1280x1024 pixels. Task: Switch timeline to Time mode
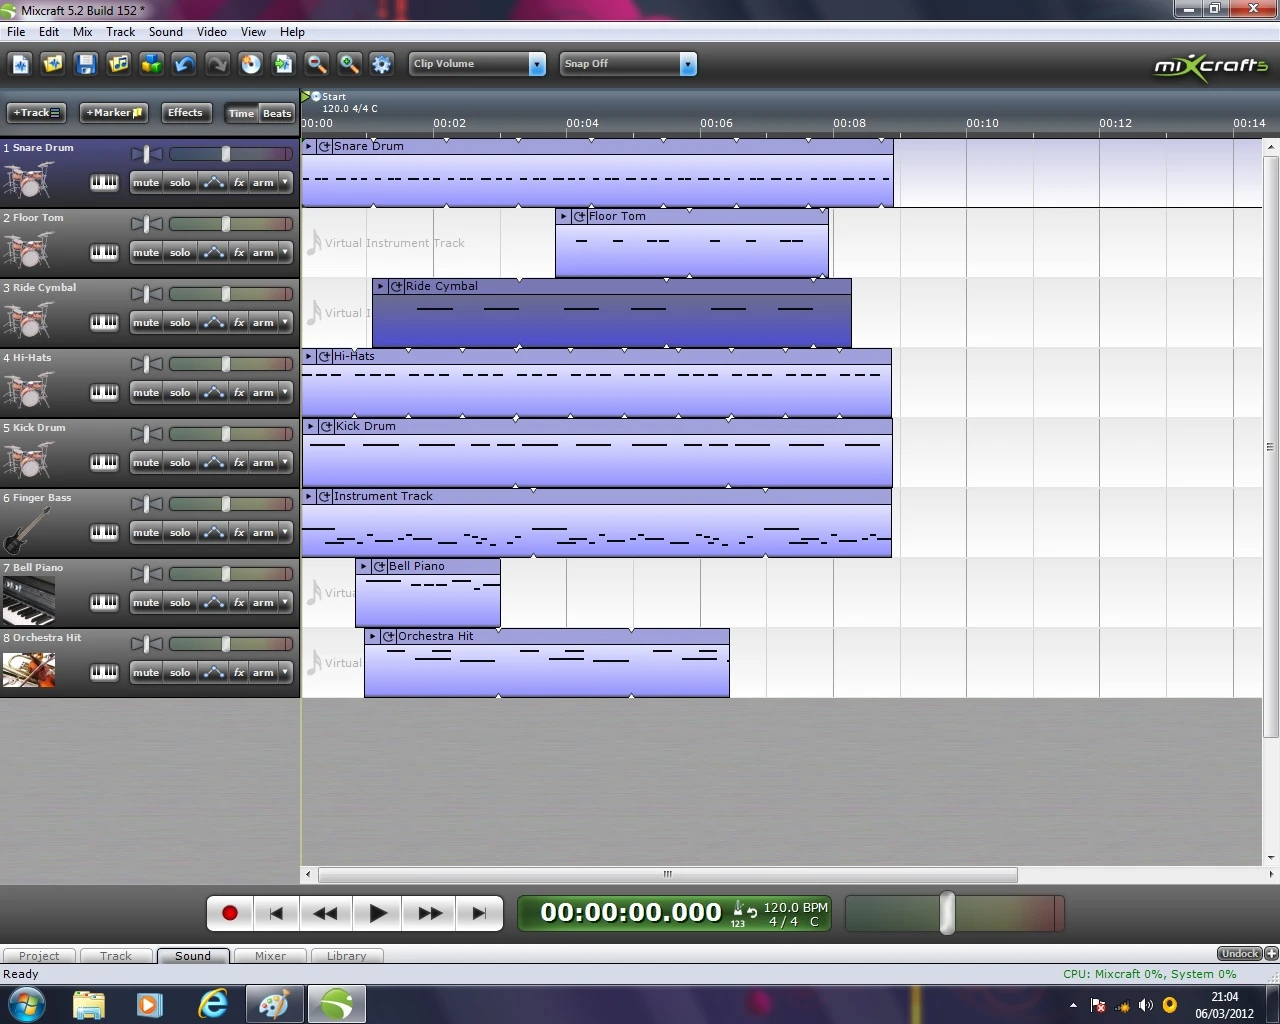(x=242, y=113)
